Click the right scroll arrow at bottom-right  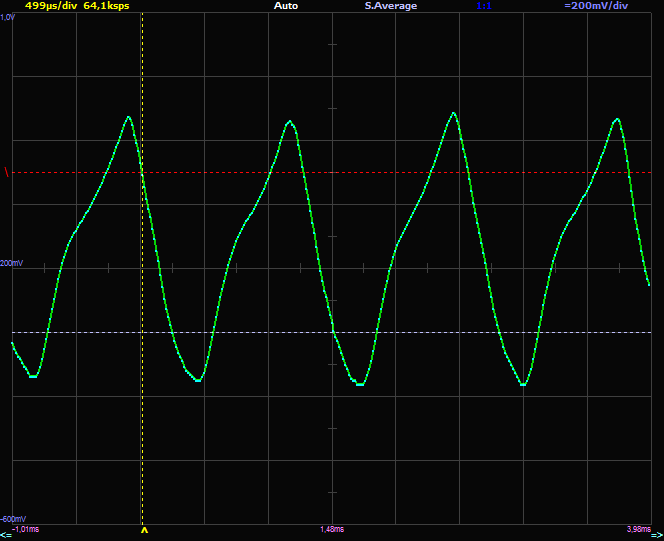(x=657, y=536)
